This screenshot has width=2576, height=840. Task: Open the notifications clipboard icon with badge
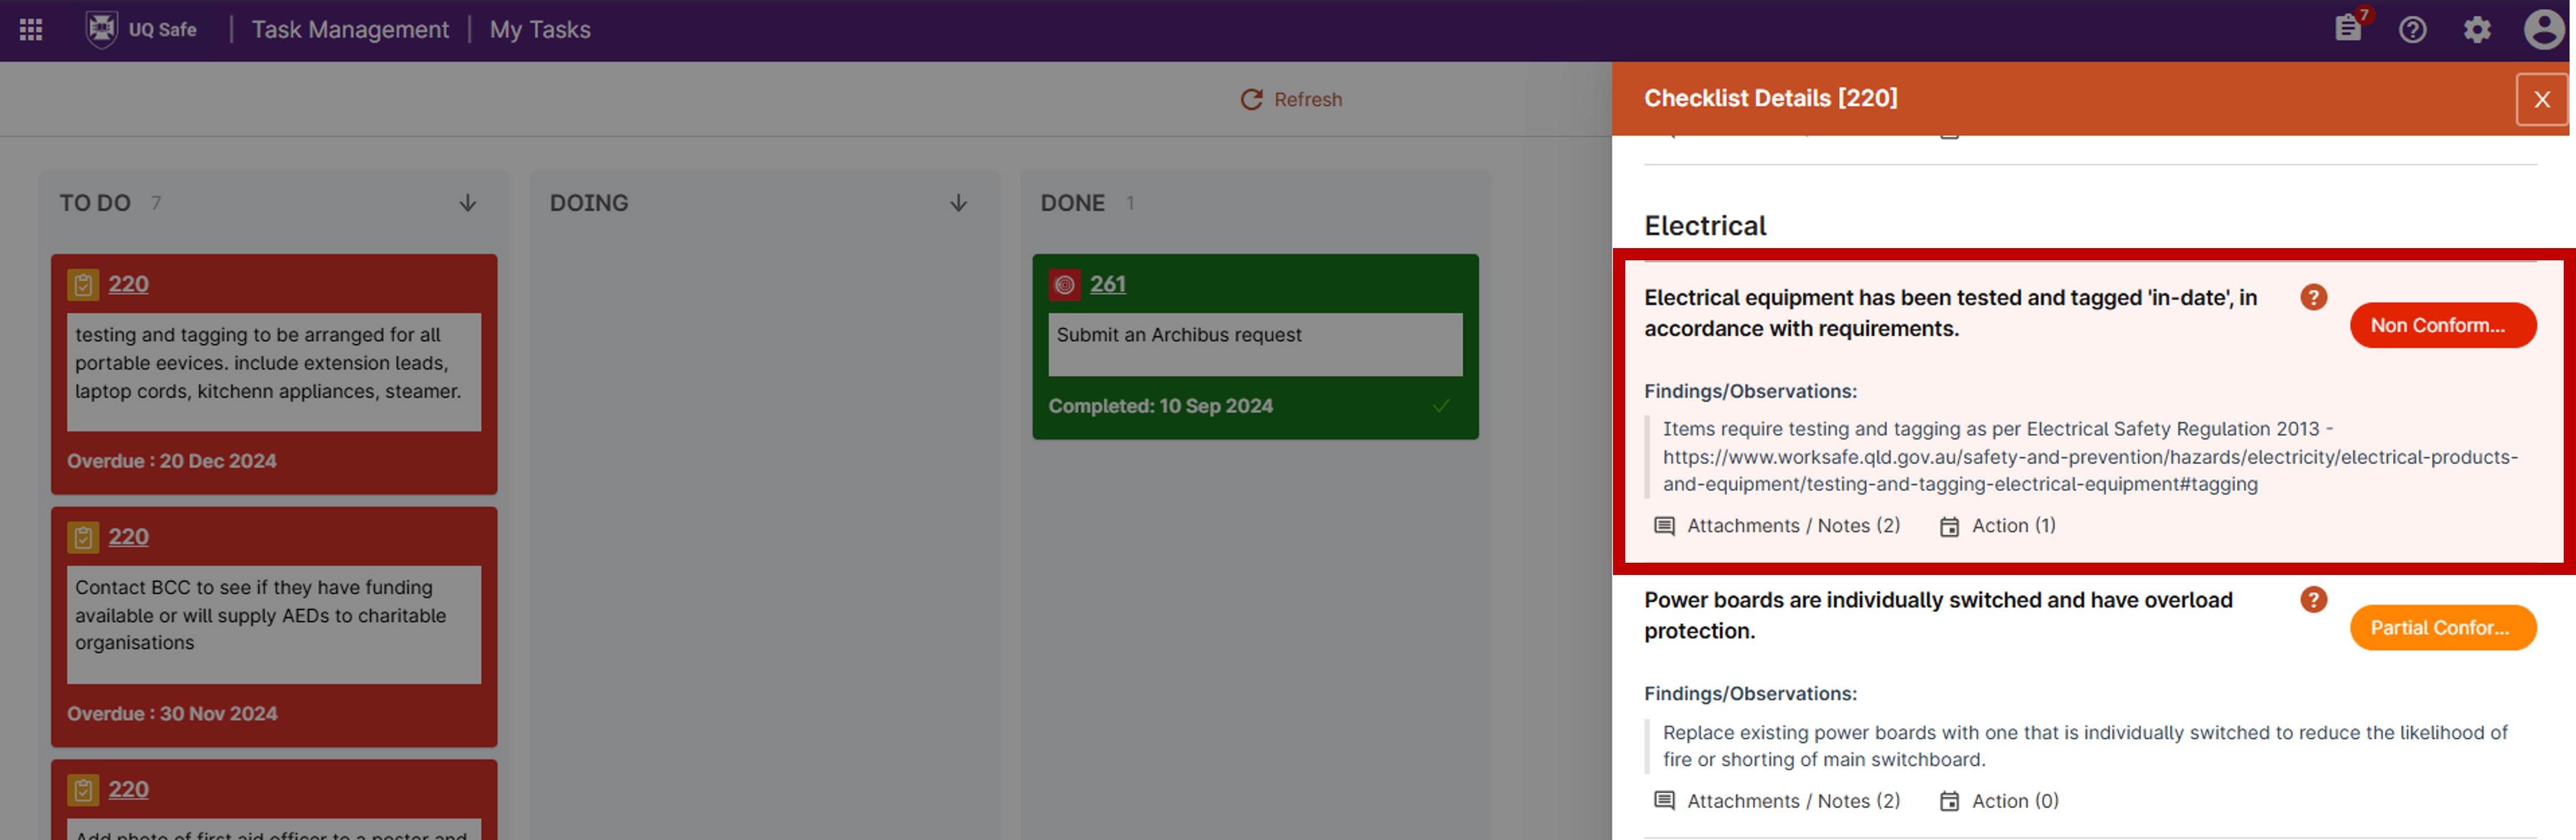pyautogui.click(x=2349, y=28)
